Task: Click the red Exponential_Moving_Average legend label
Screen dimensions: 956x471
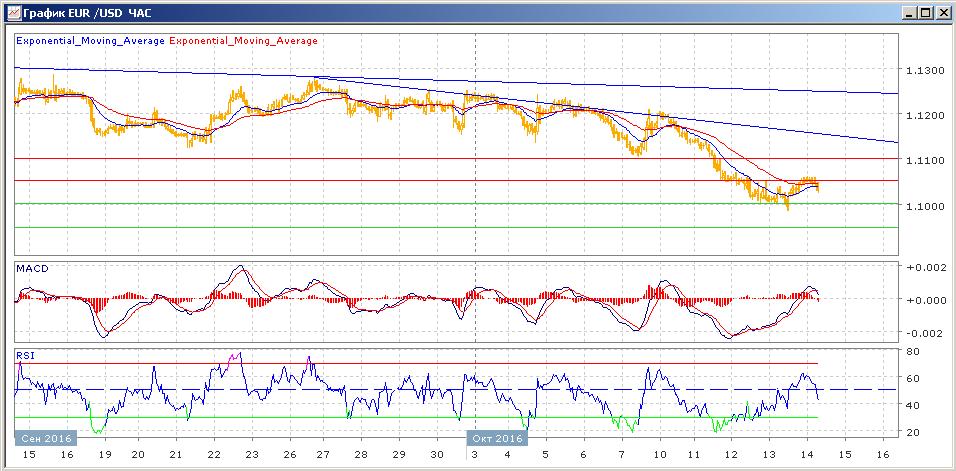Action: [x=243, y=41]
